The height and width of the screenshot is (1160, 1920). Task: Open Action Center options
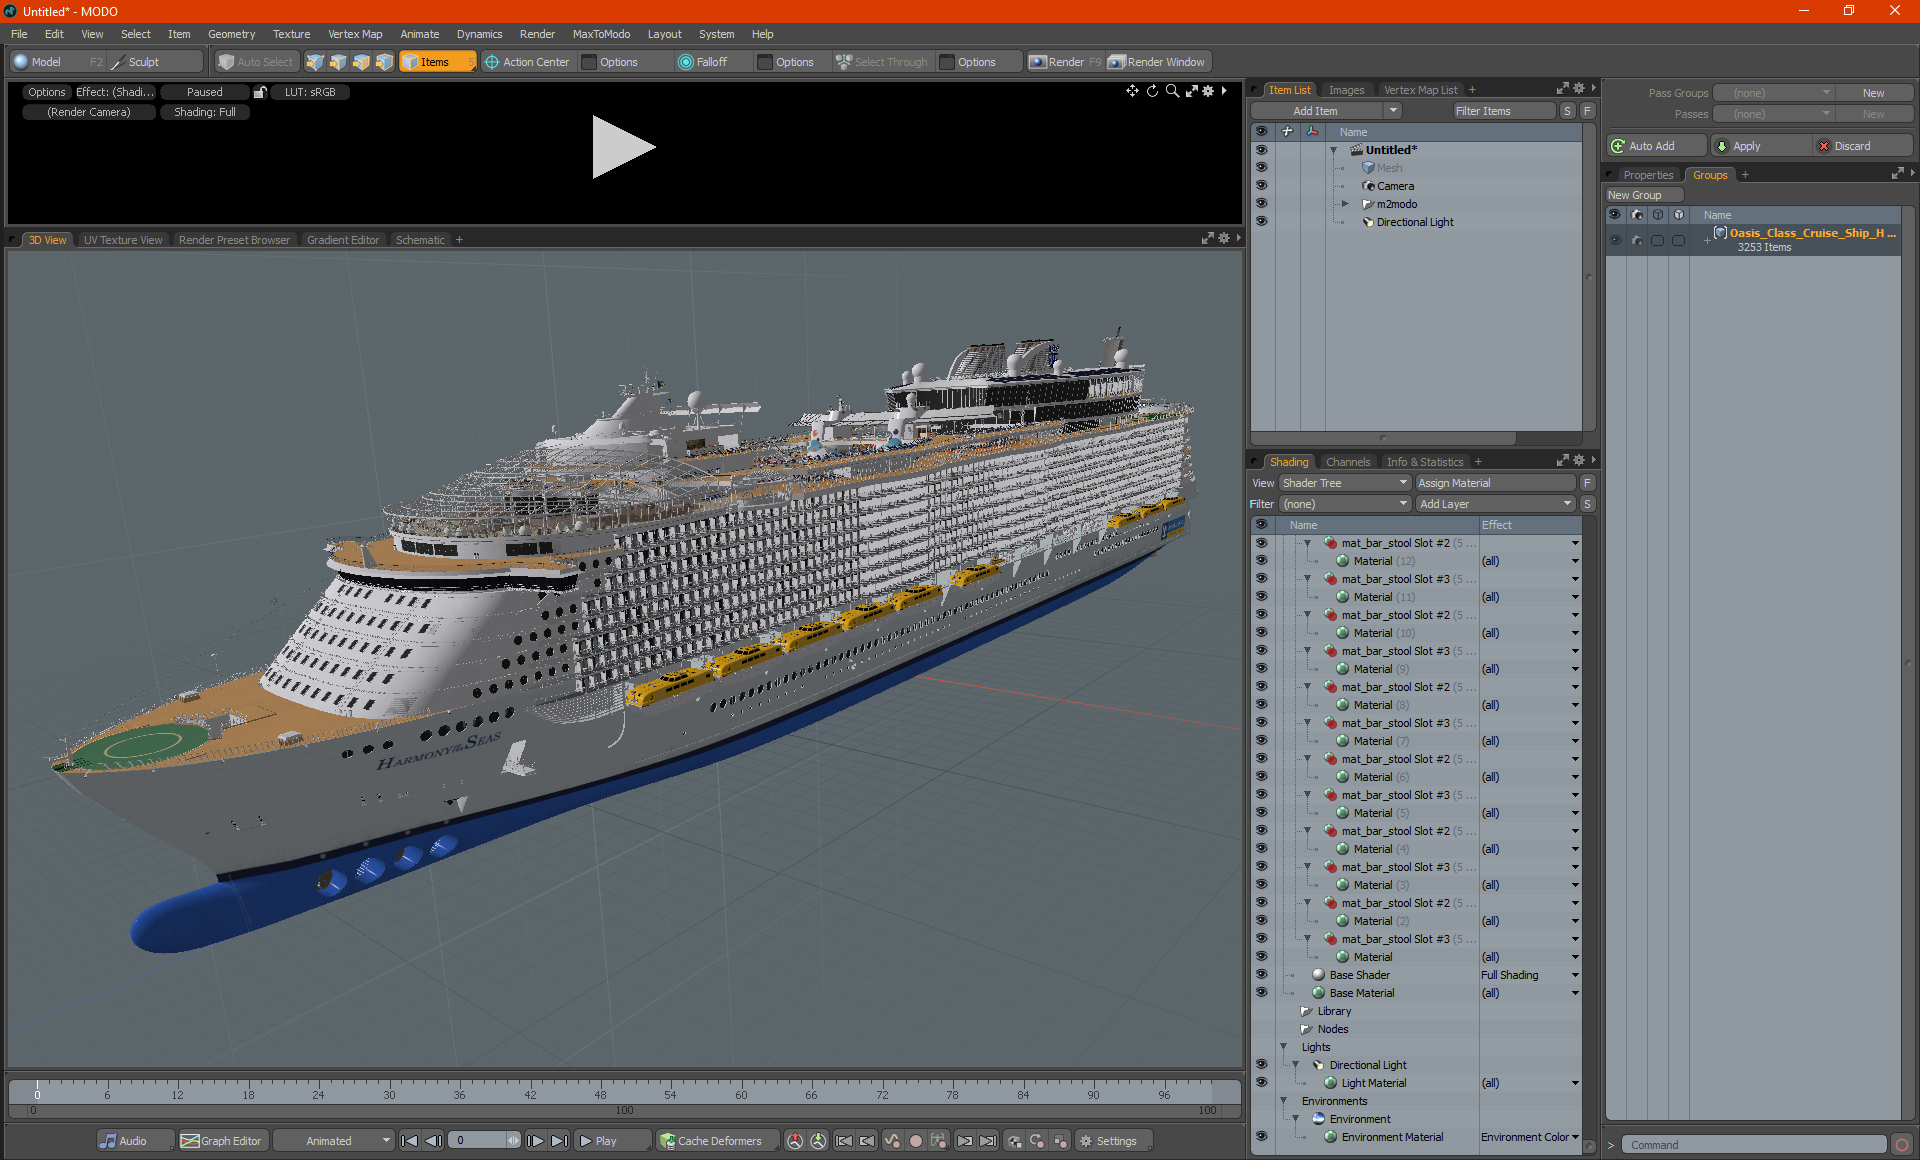(x=618, y=62)
